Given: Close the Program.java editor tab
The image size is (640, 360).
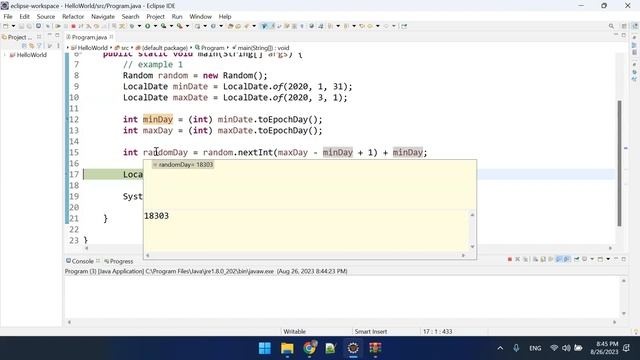Looking at the screenshot, I should point(111,37).
